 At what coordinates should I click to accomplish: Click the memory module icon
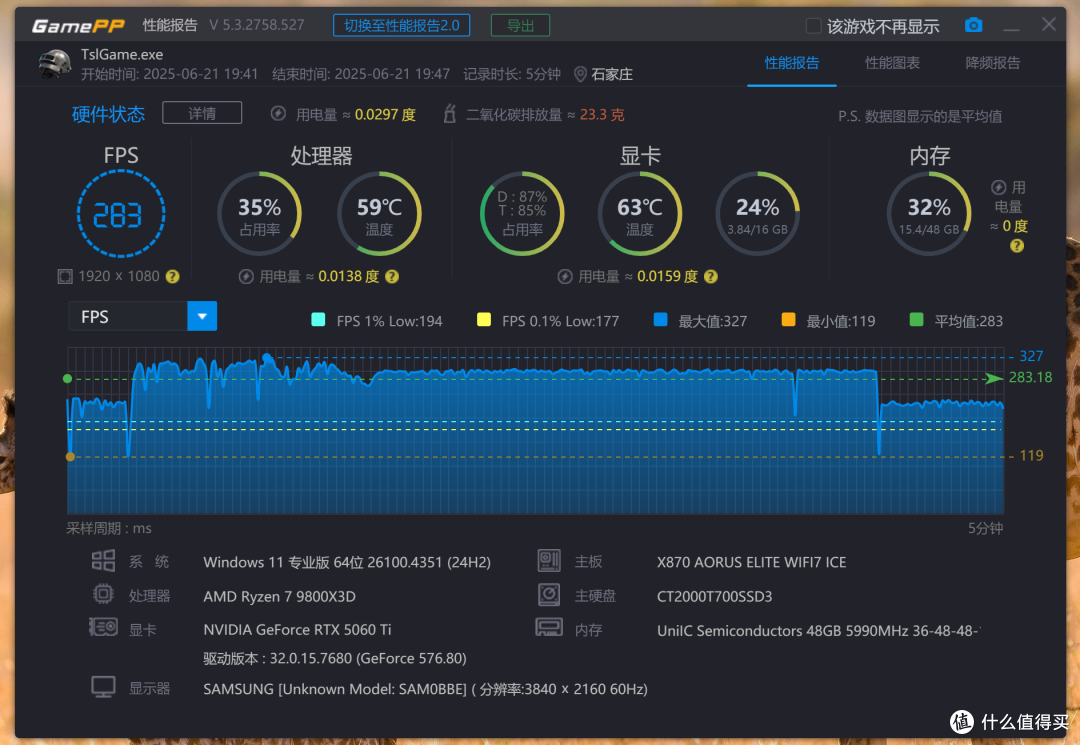(x=549, y=627)
